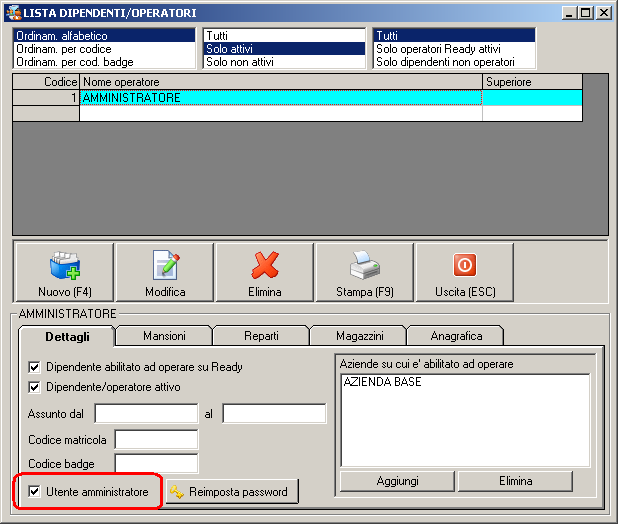Click the Modifica edit document icon button
618x524 pixels.
point(165,273)
